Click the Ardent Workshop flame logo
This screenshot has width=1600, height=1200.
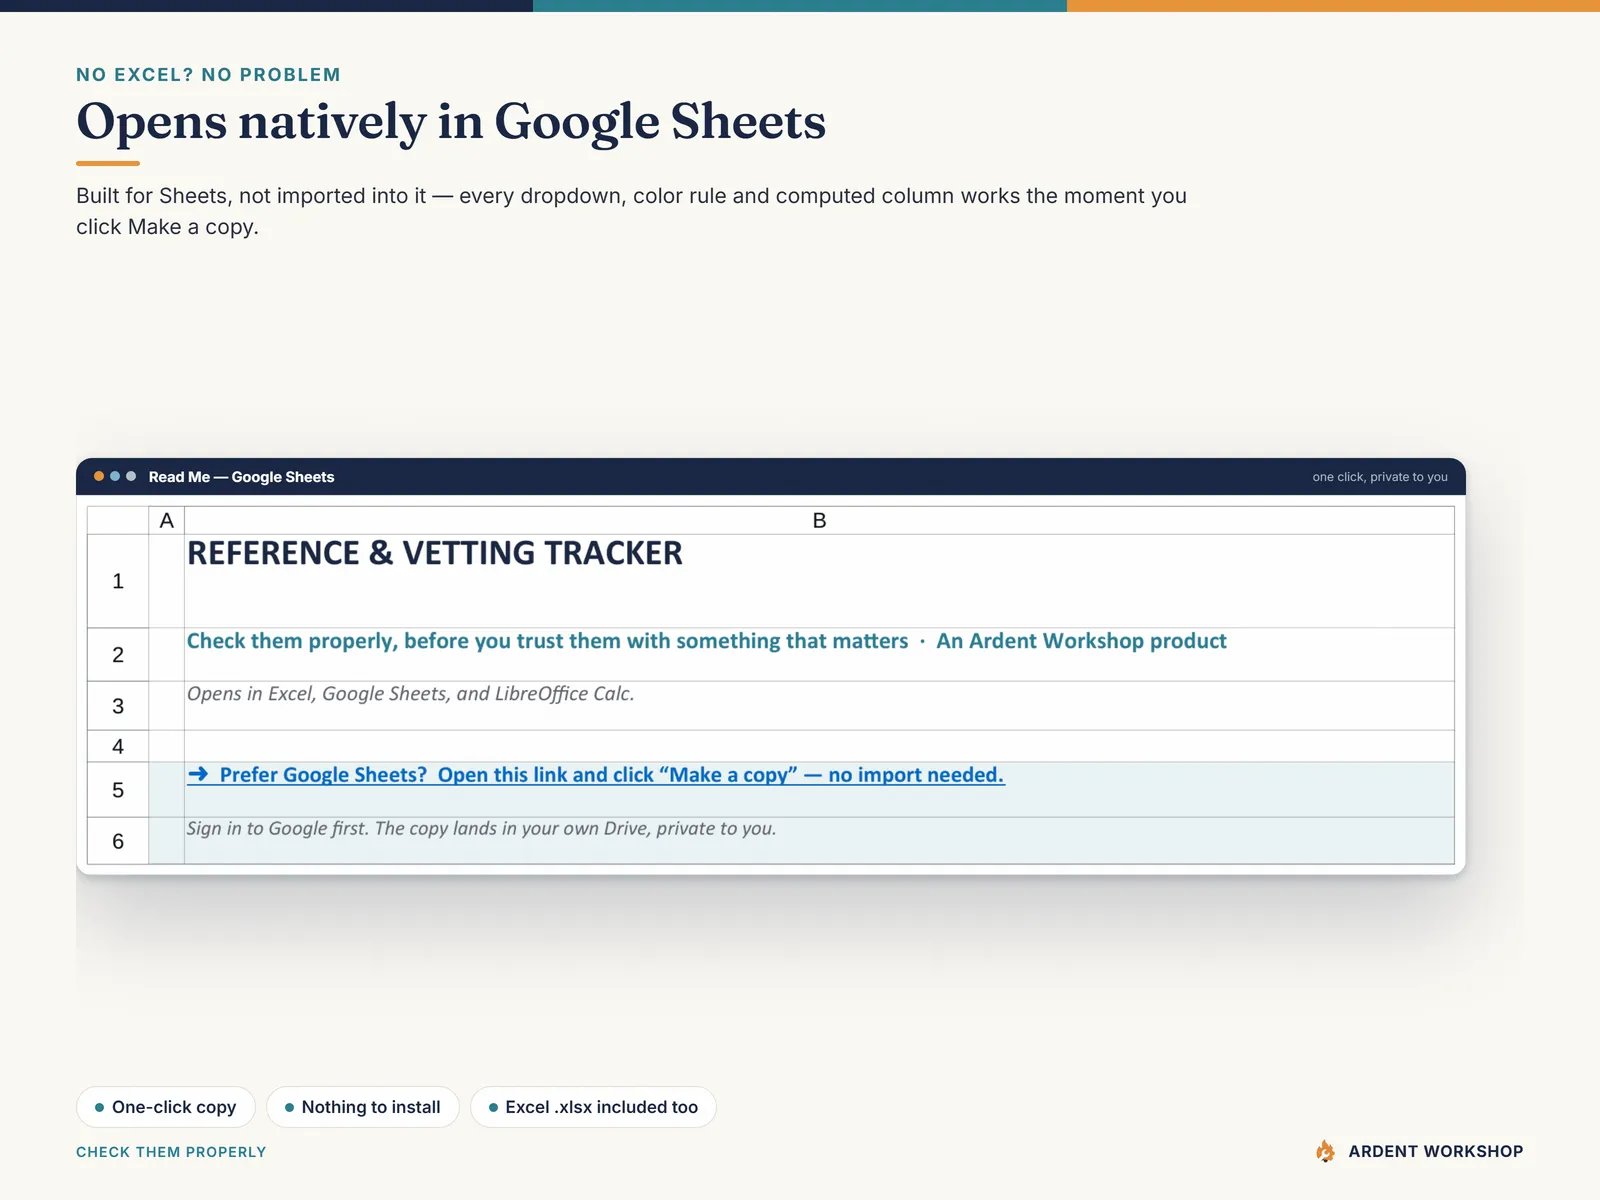[x=1325, y=1151]
